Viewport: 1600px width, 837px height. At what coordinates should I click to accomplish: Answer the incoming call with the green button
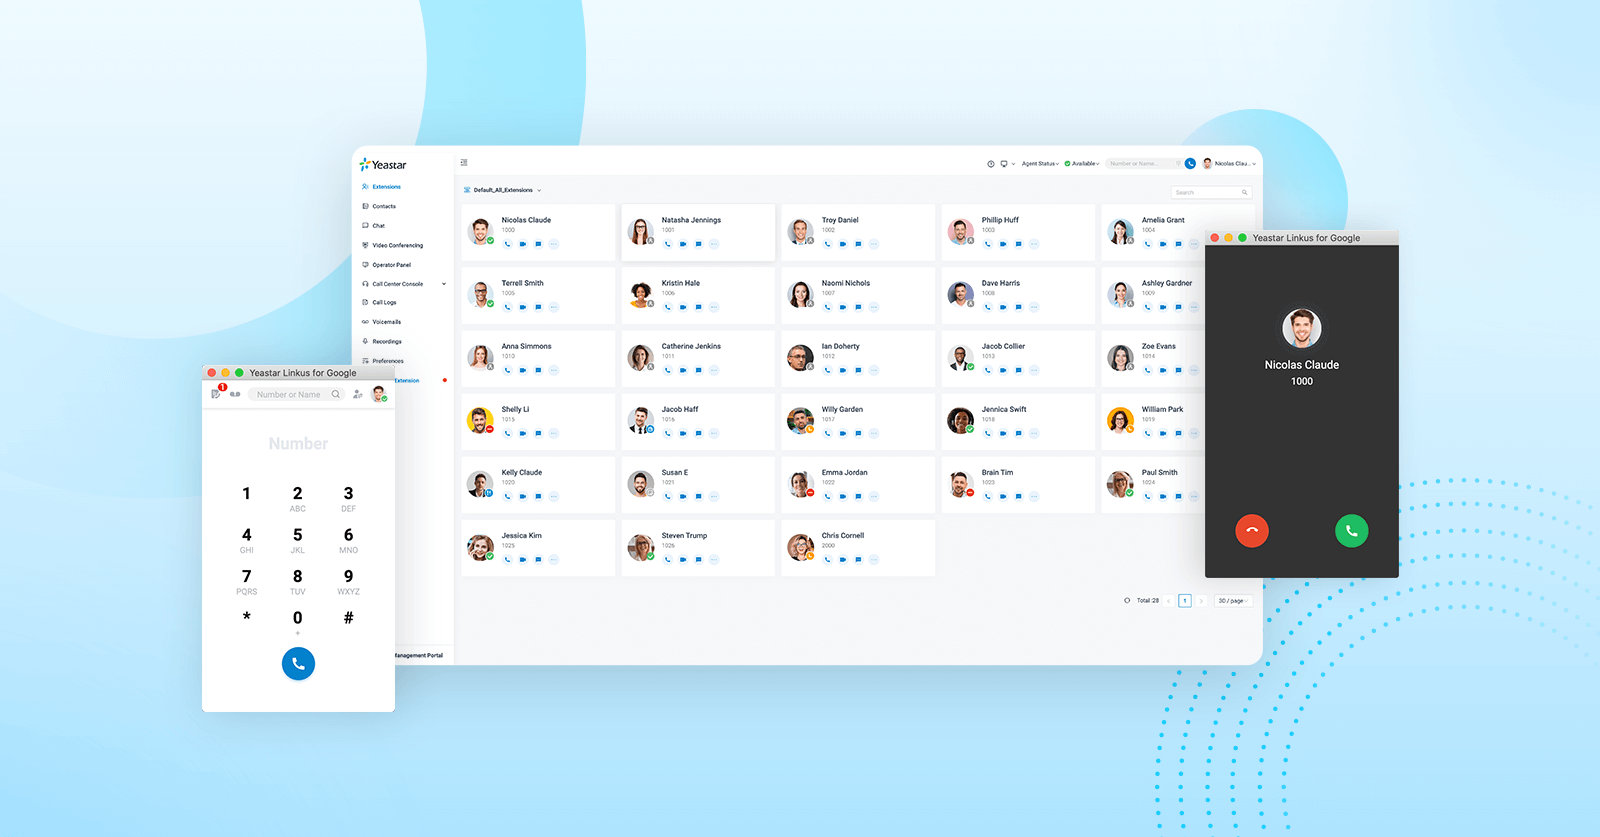coord(1351,531)
